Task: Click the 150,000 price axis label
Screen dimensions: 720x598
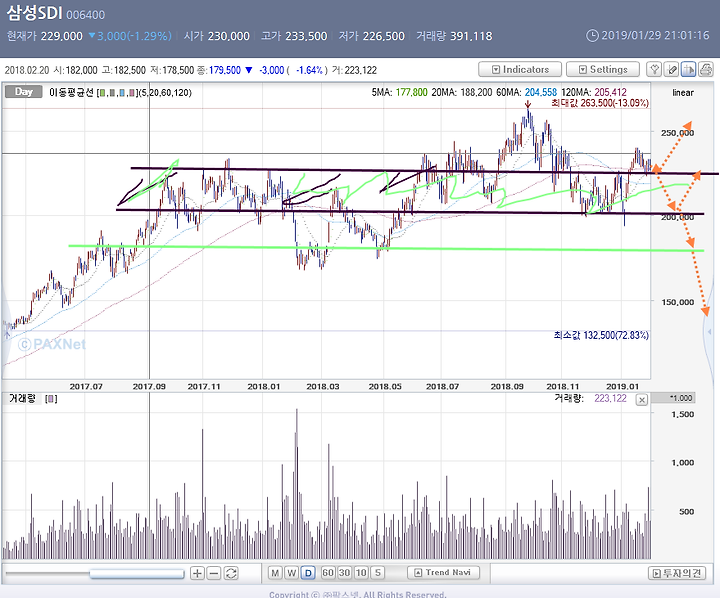Action: pos(677,302)
